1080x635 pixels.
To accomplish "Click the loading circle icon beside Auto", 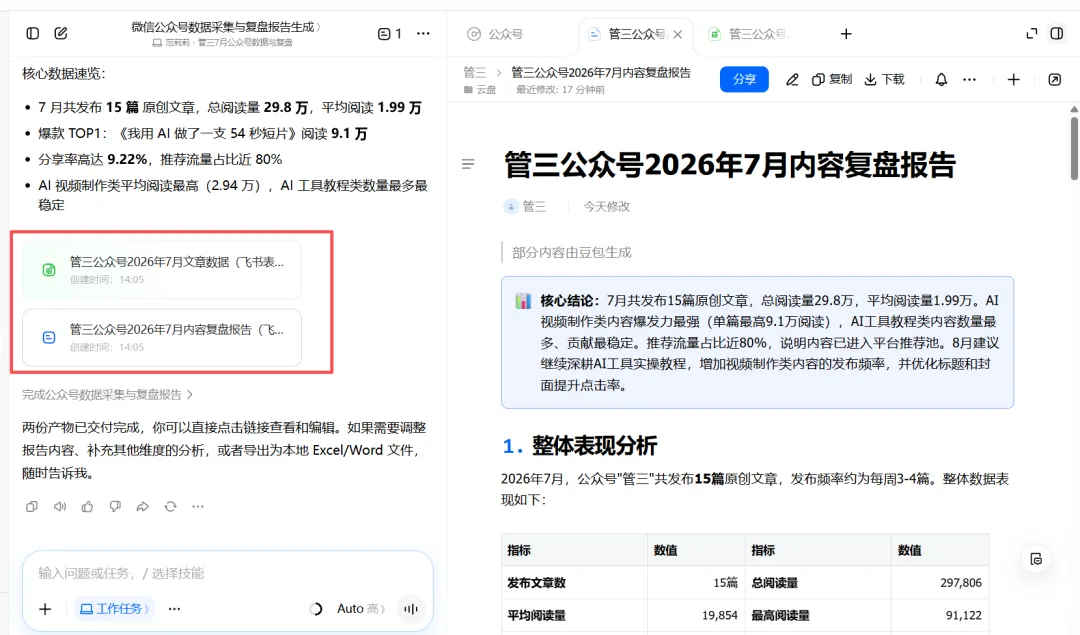I will click(316, 609).
